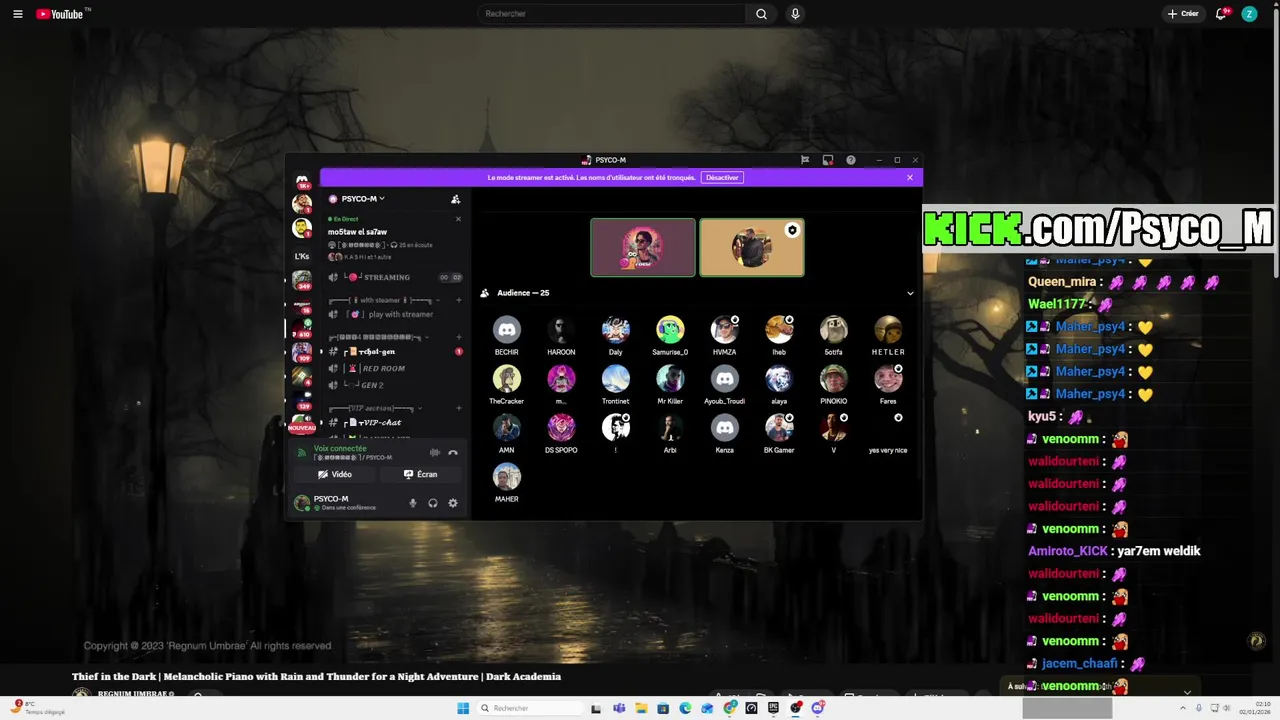
Task: Focus the YouTube Rechercher search field
Action: [611, 14]
